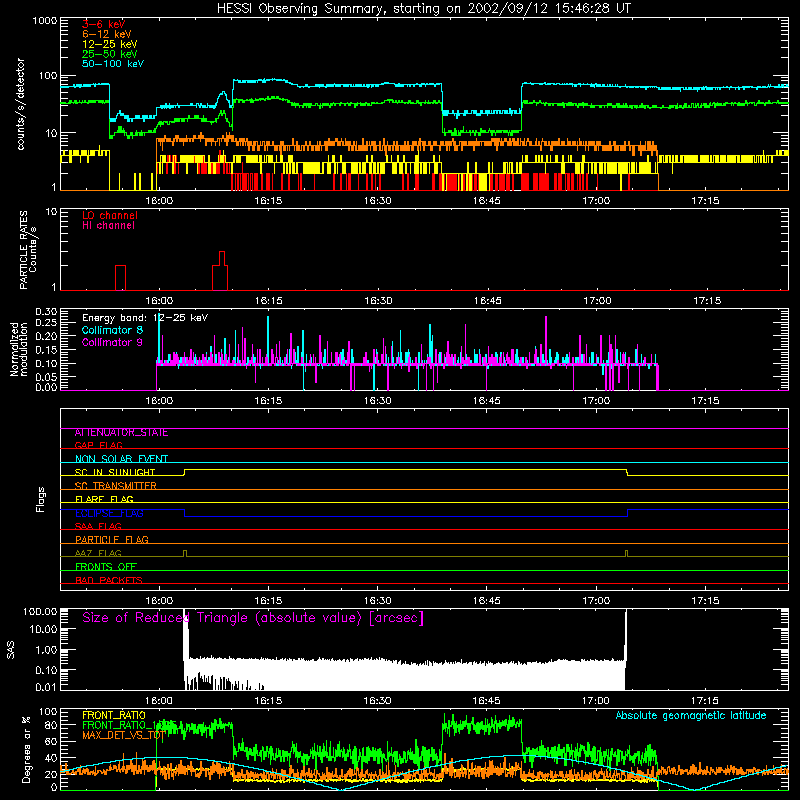Viewport: 800px width, 800px height.
Task: Click the counts/s/detector axis label
Action: tap(20, 104)
